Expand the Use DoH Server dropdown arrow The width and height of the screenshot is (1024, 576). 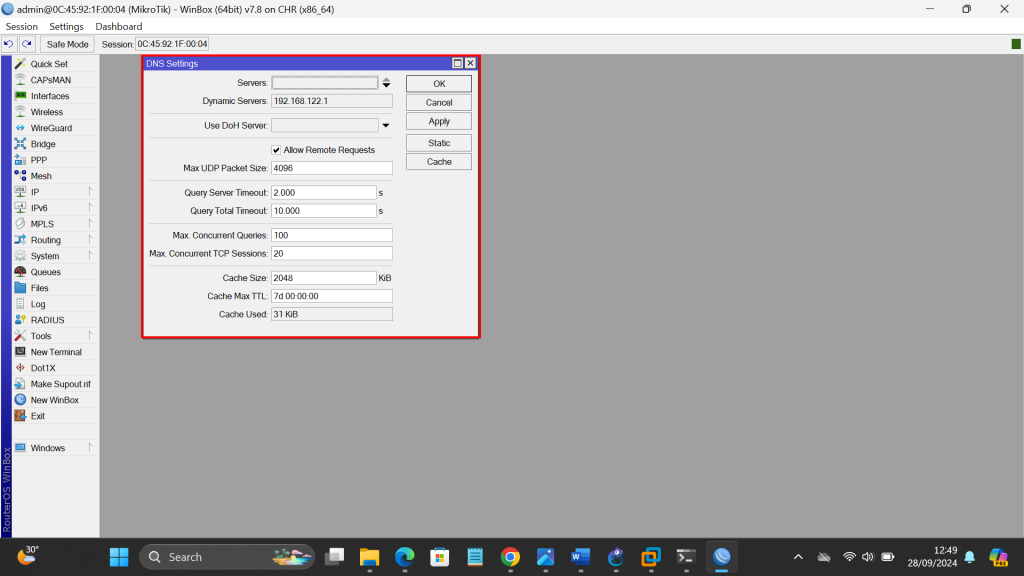[x=386, y=126]
